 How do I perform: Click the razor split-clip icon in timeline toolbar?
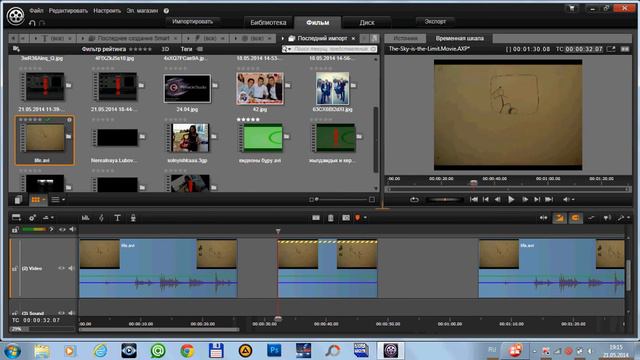(x=316, y=218)
